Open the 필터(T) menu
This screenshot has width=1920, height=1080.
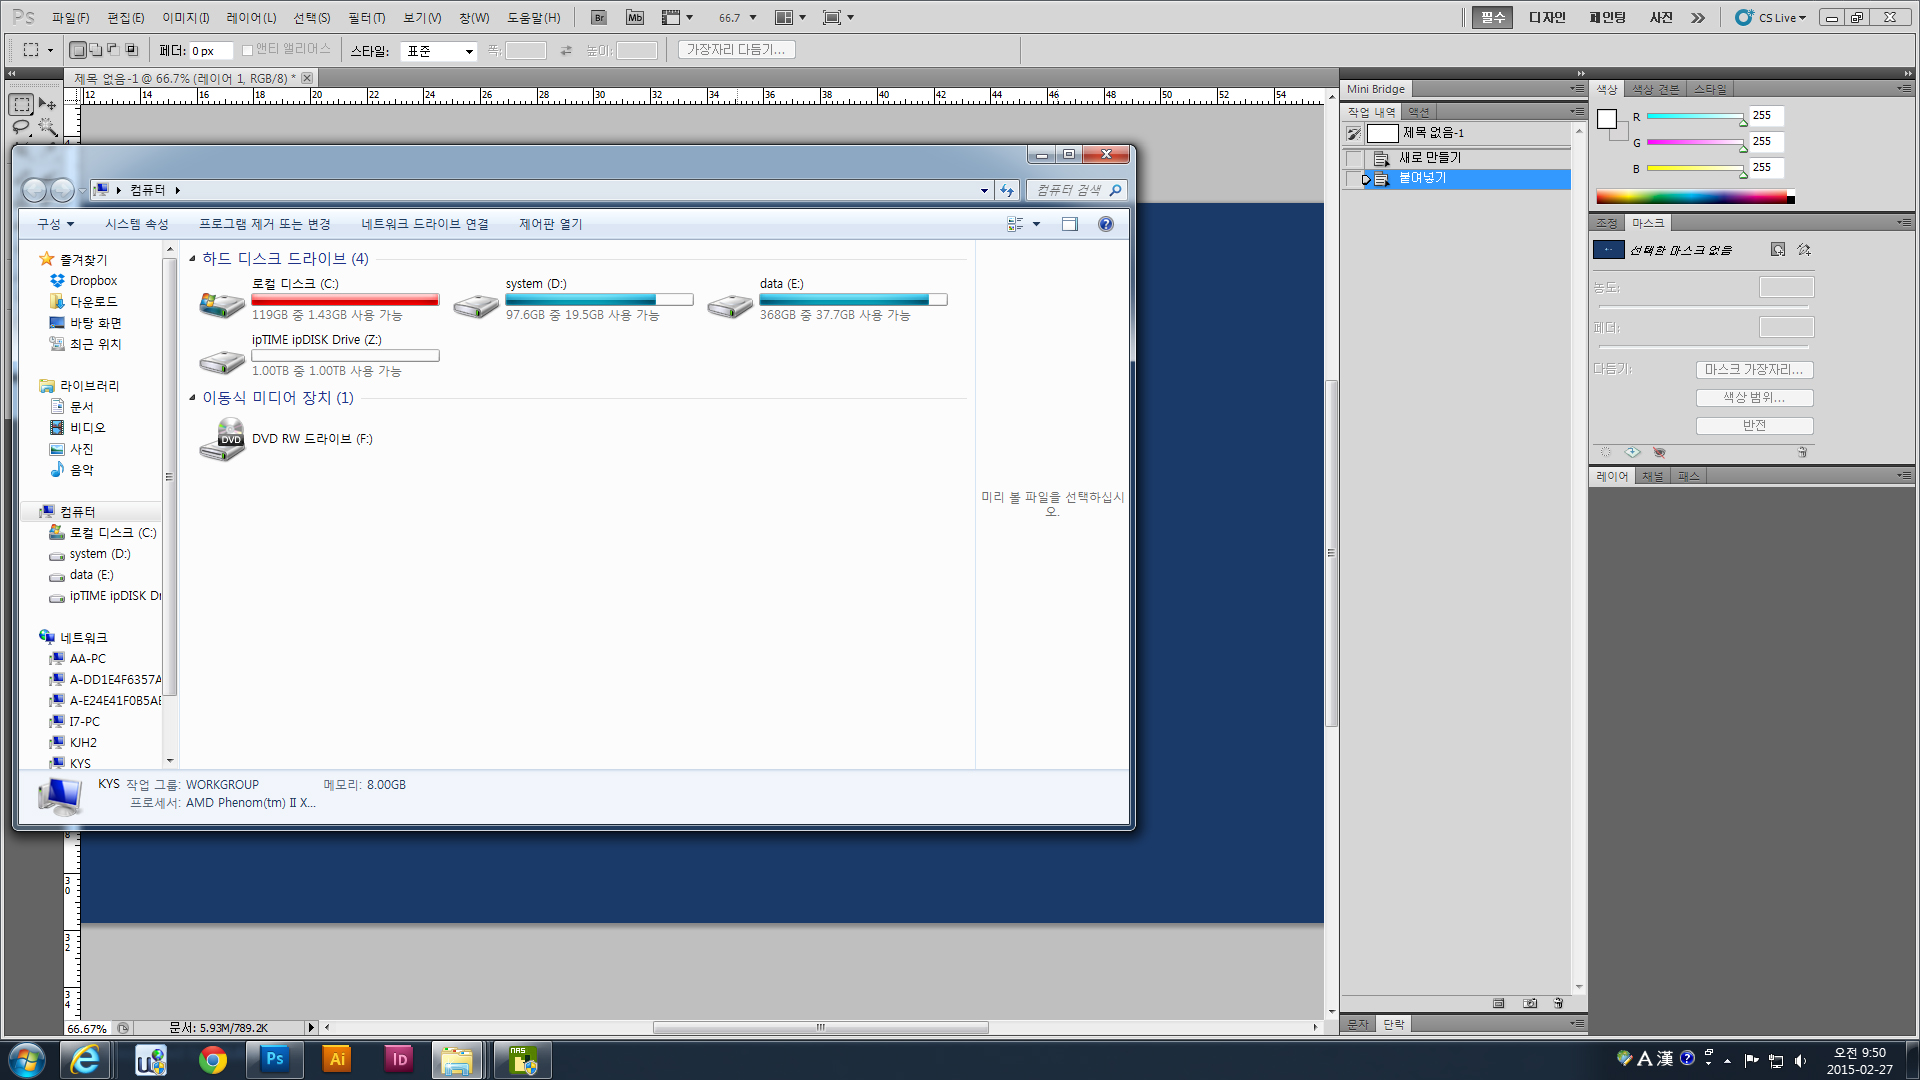[x=367, y=18]
